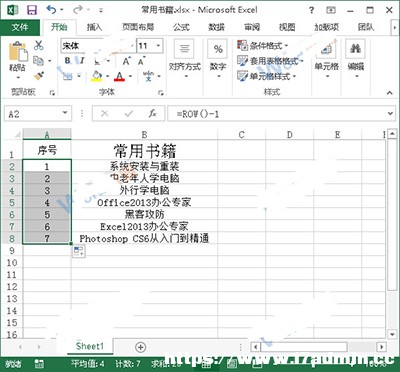Screen dimensions: 400x372
Task: Apply the red font color A
Action: (119, 76)
